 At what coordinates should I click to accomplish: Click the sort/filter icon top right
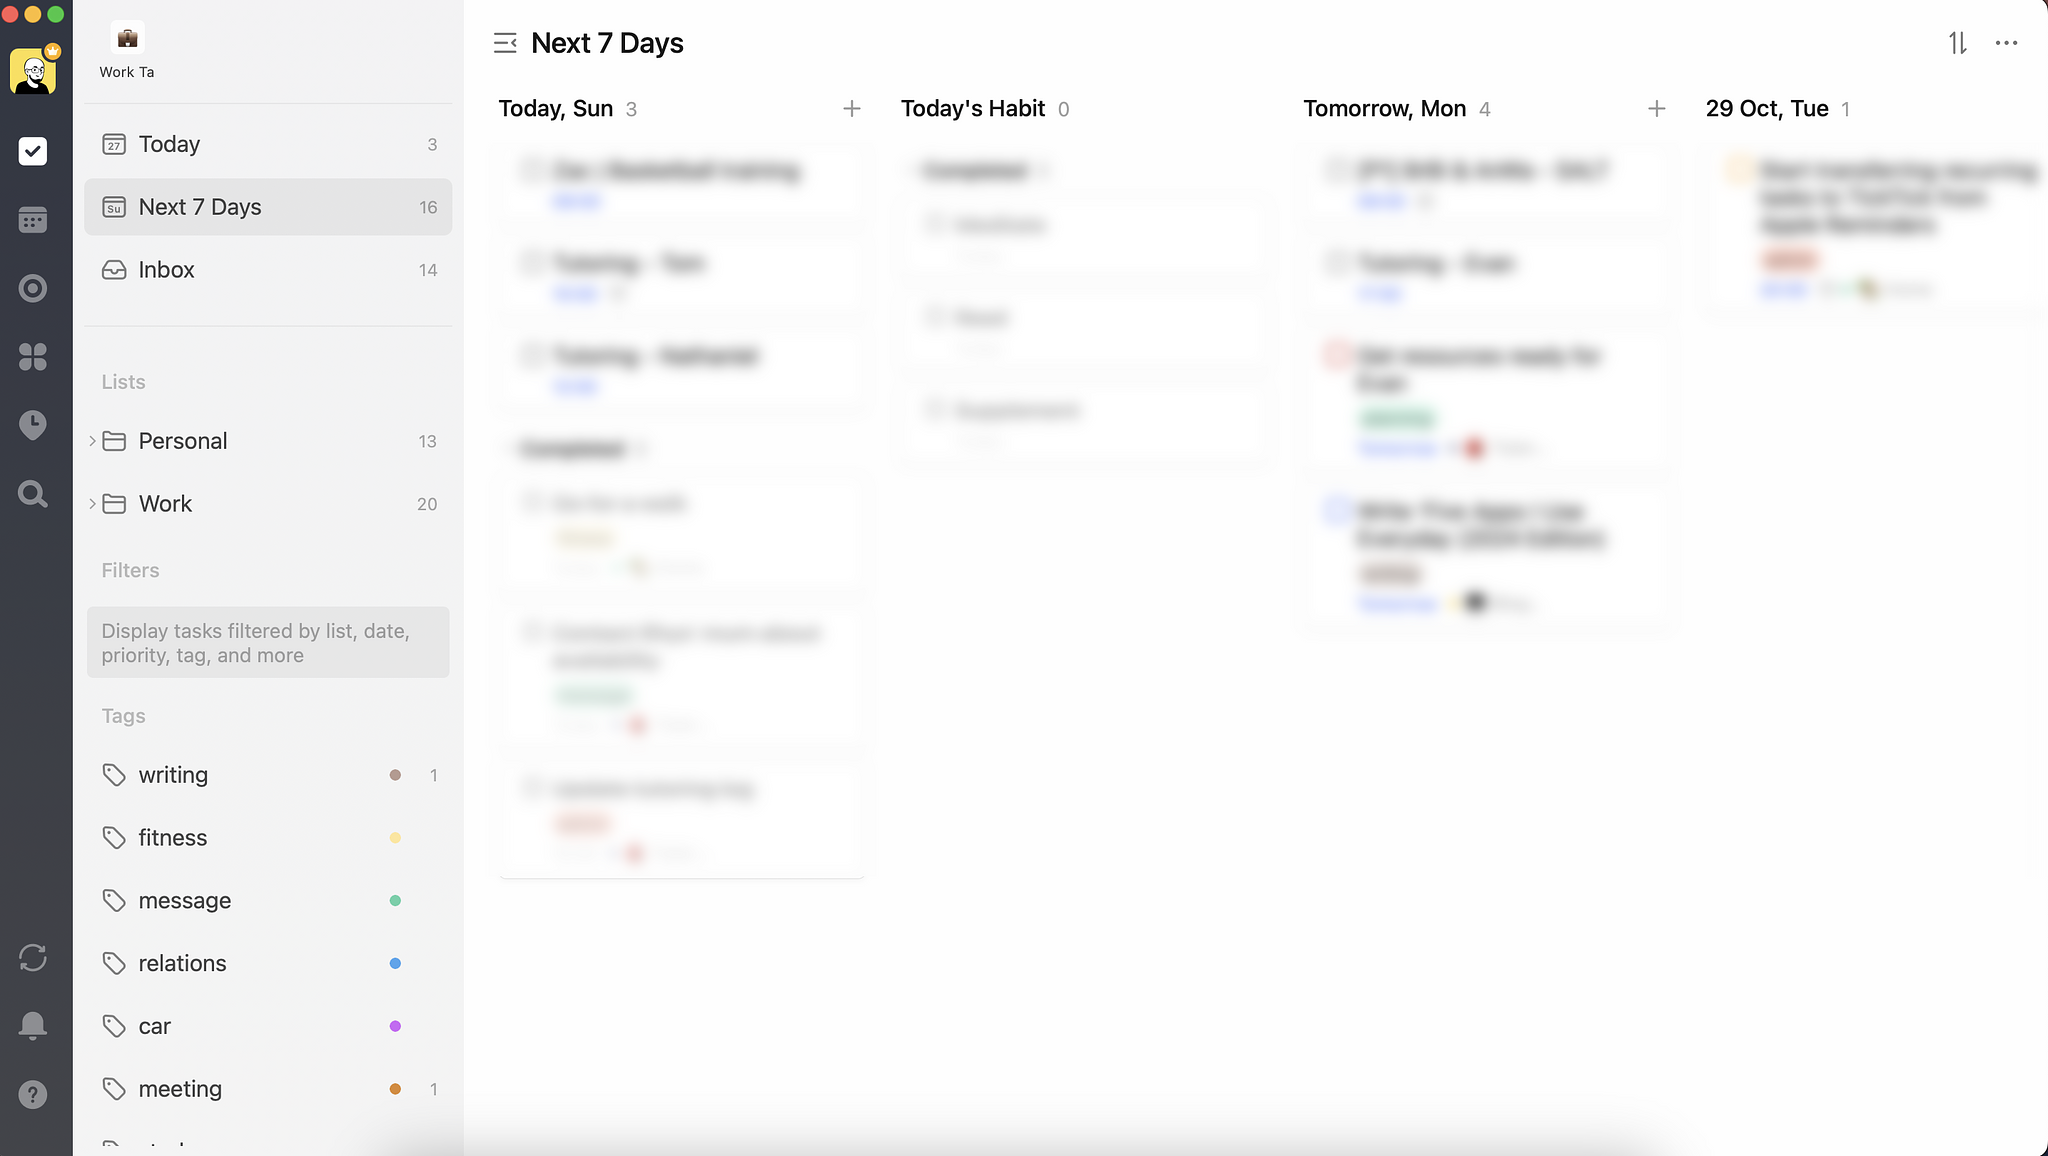coord(1957,42)
